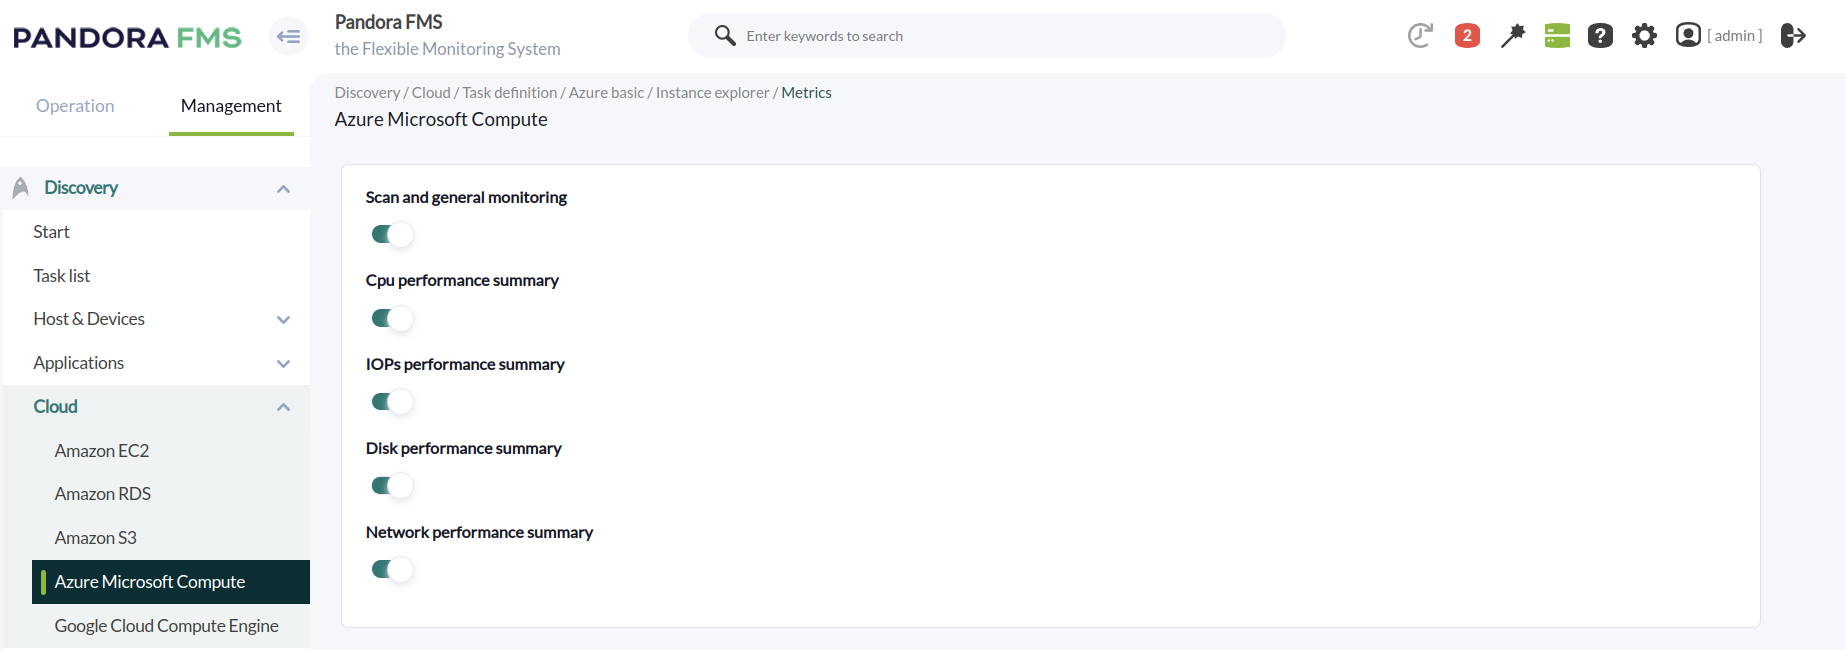
Task: Collapse the side menu with the arrow icon
Action: click(288, 37)
